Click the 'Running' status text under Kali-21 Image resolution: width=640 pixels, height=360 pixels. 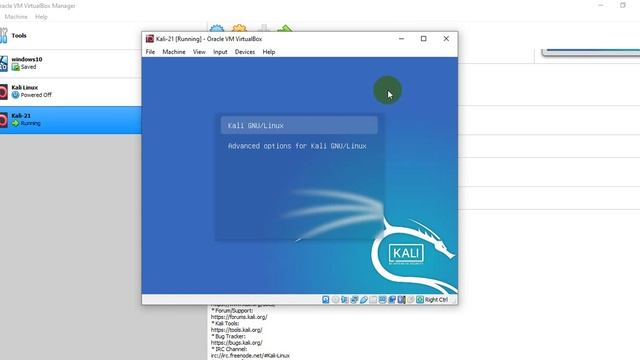click(x=31, y=123)
